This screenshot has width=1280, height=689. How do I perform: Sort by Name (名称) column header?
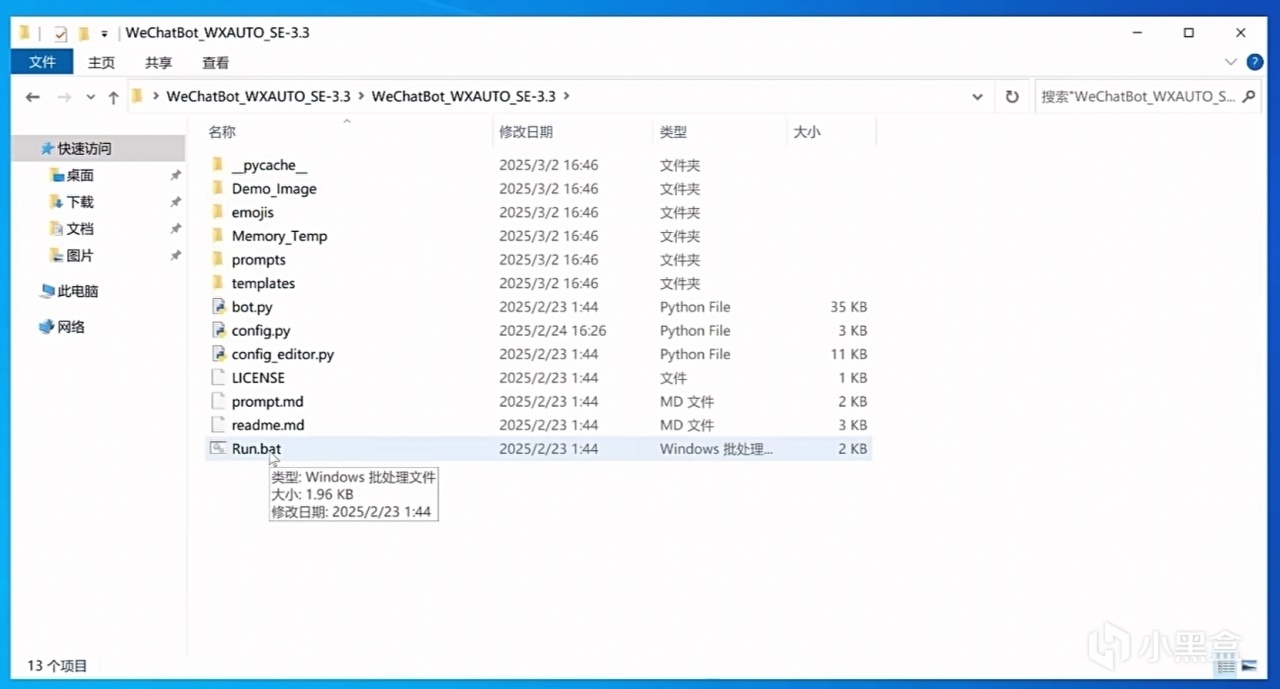click(222, 132)
